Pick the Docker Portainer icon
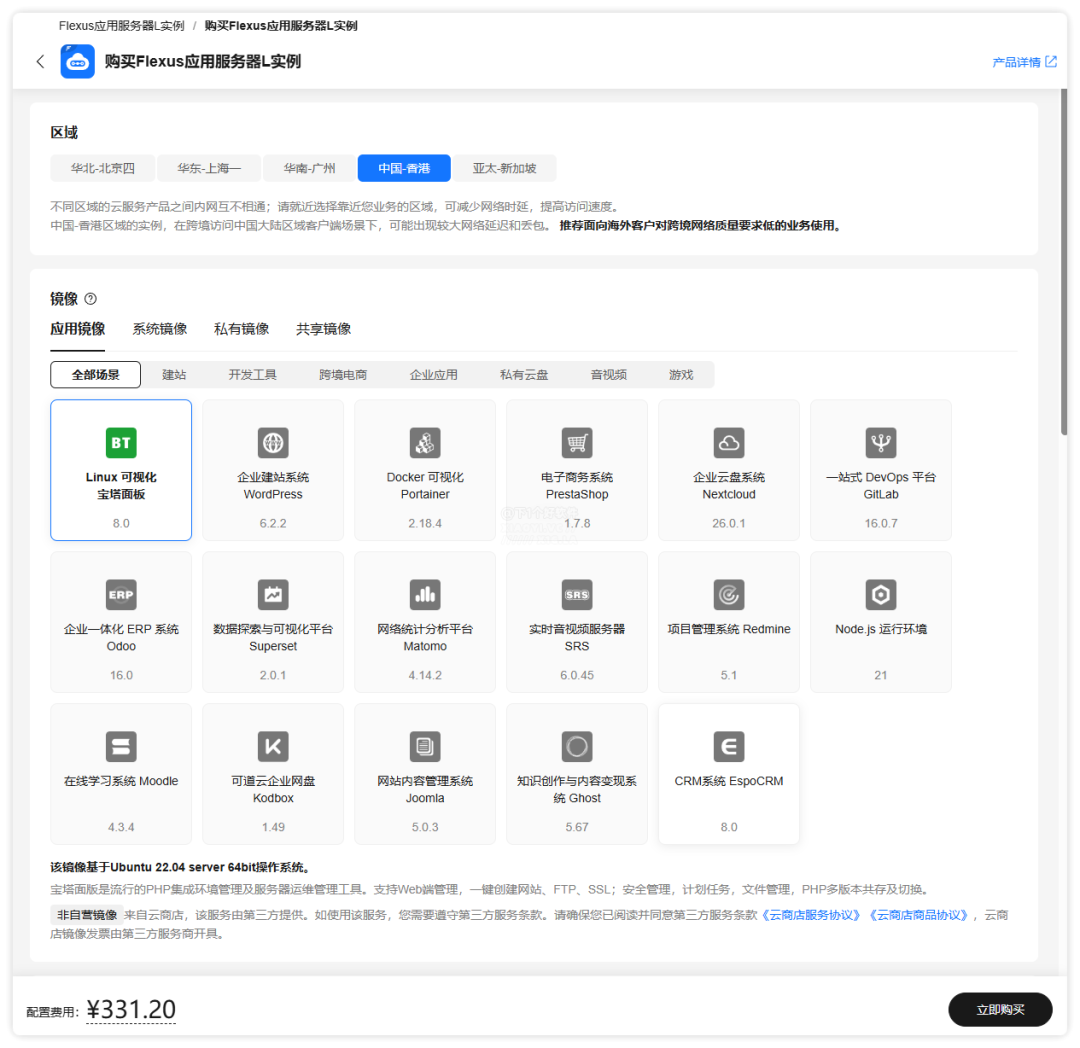Image resolution: width=1080 pixels, height=1048 pixels. (425, 443)
